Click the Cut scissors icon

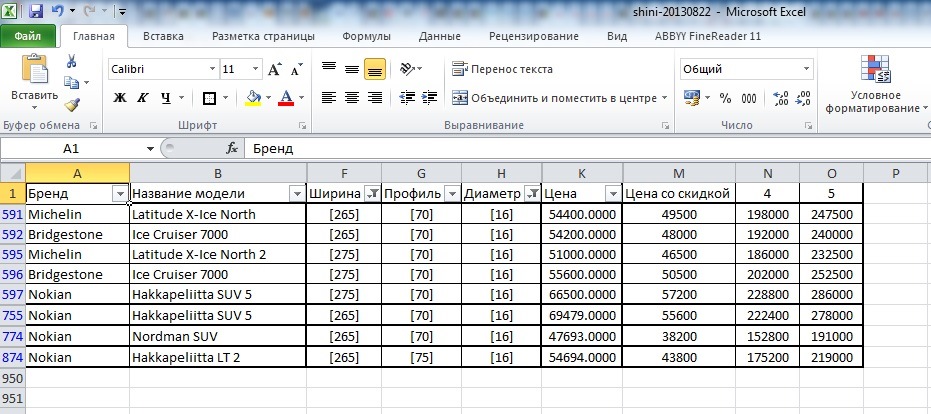tap(71, 61)
